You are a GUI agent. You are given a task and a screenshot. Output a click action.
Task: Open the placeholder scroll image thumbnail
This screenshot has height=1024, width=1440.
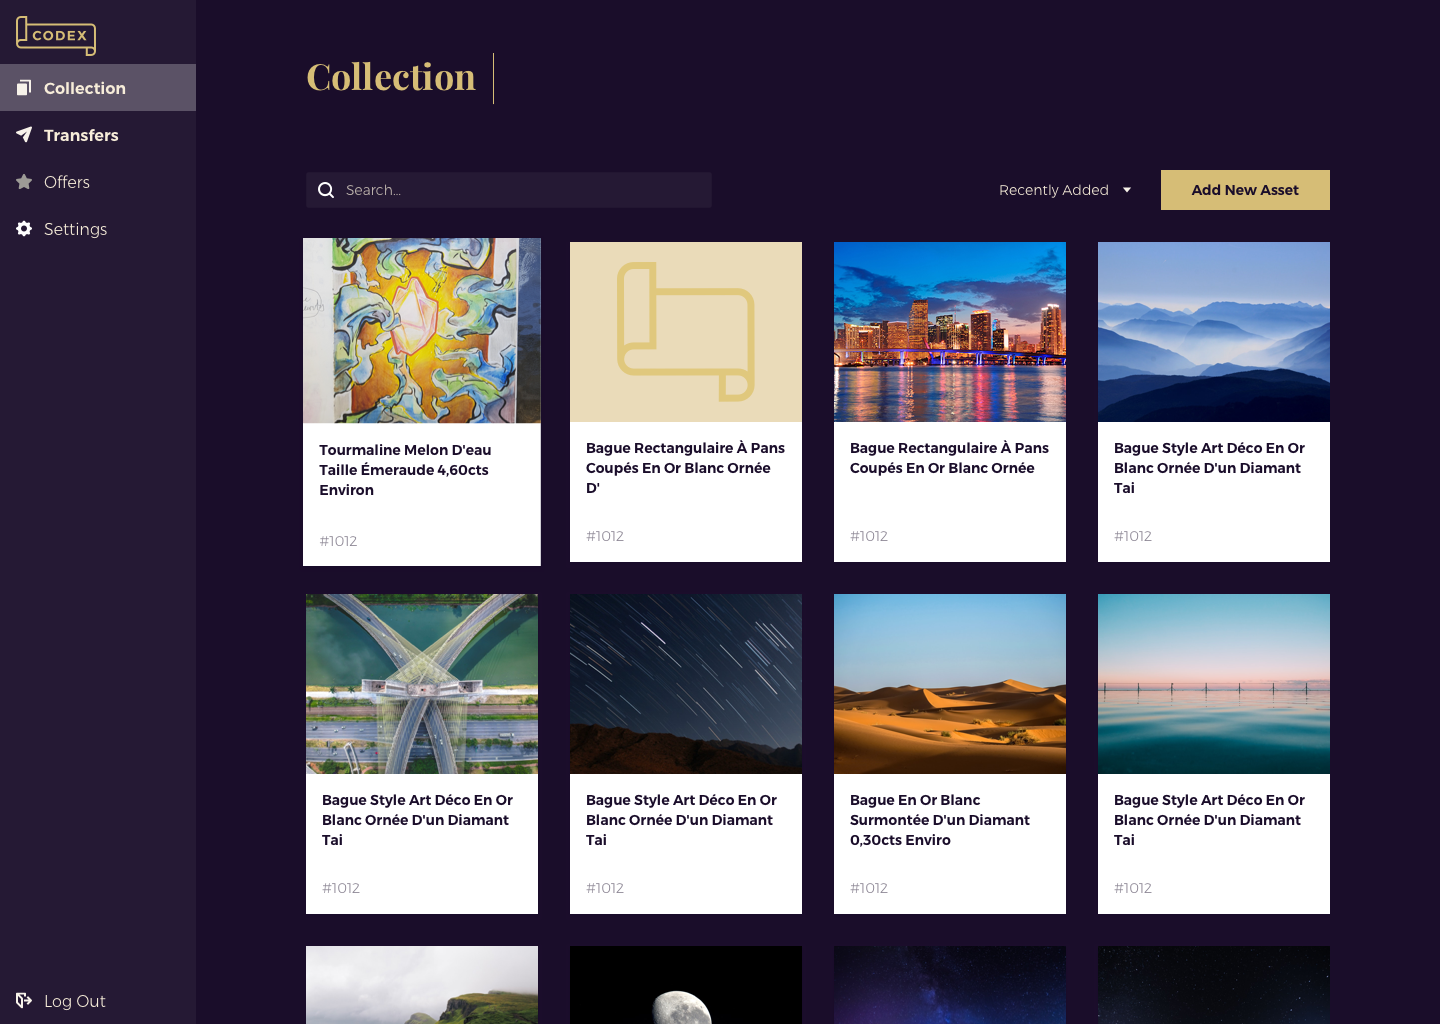(686, 332)
